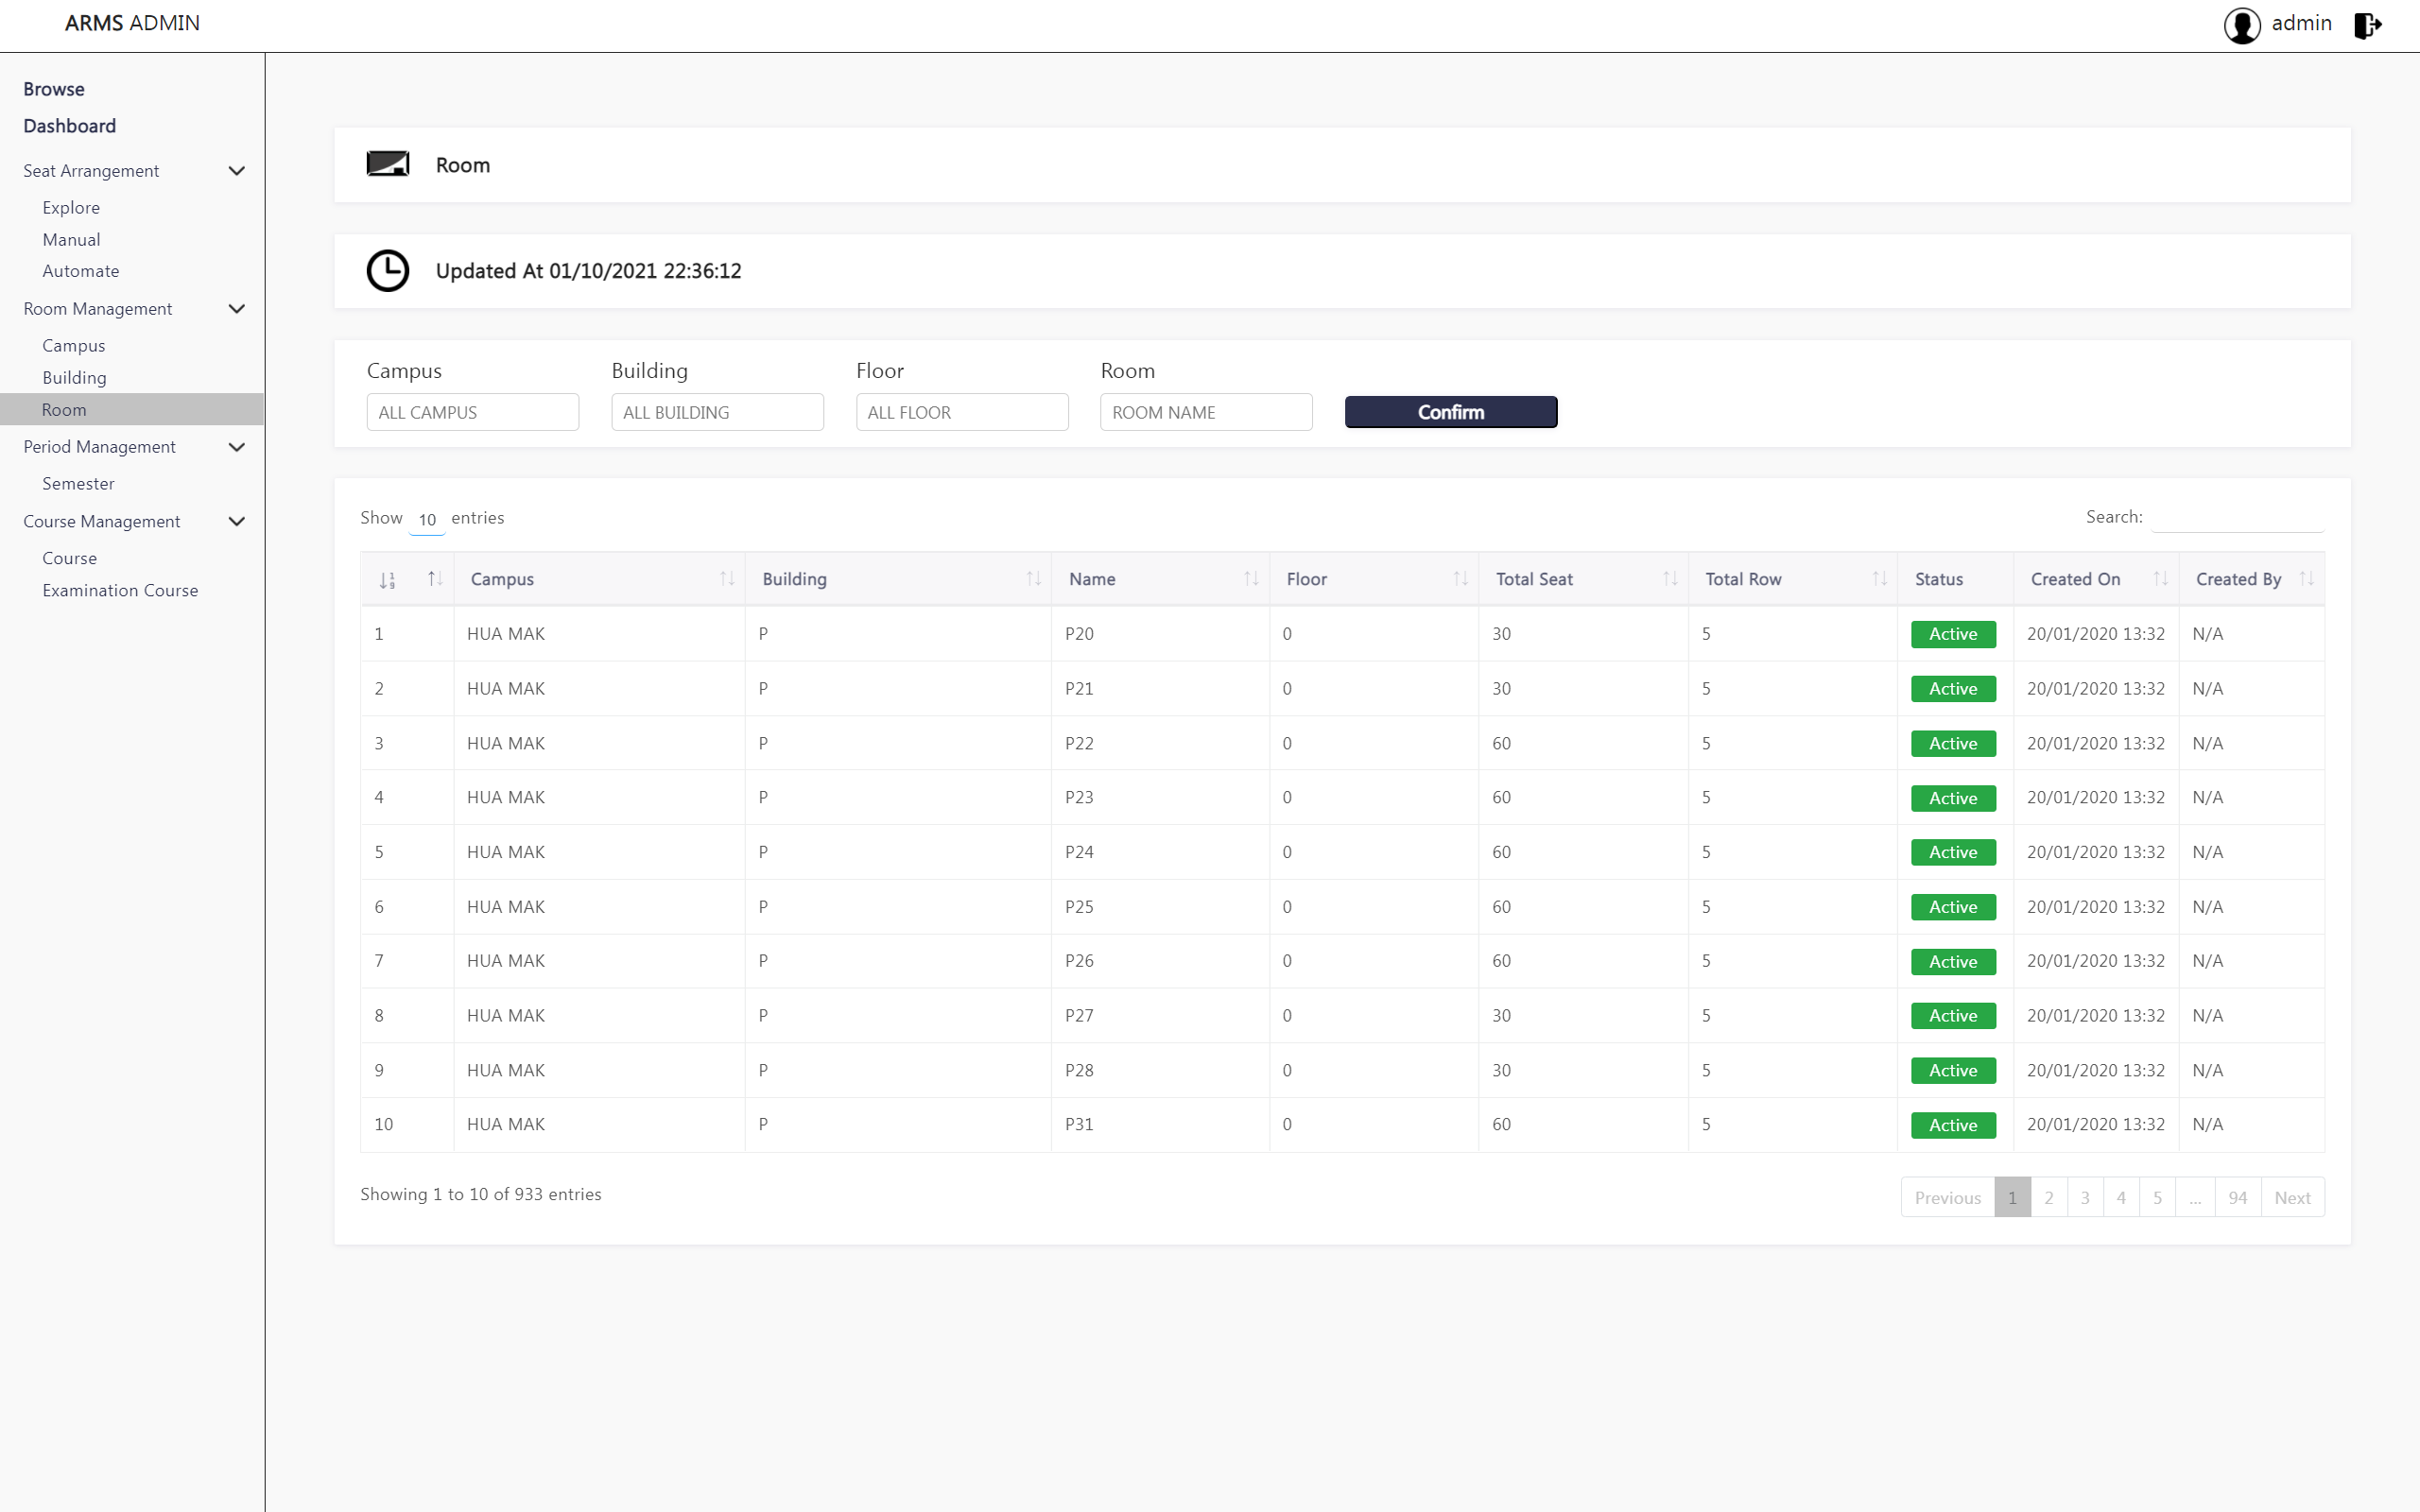This screenshot has height=1512, width=2420.
Task: Open the ALL CAMPUS filter dropdown
Action: tap(472, 412)
